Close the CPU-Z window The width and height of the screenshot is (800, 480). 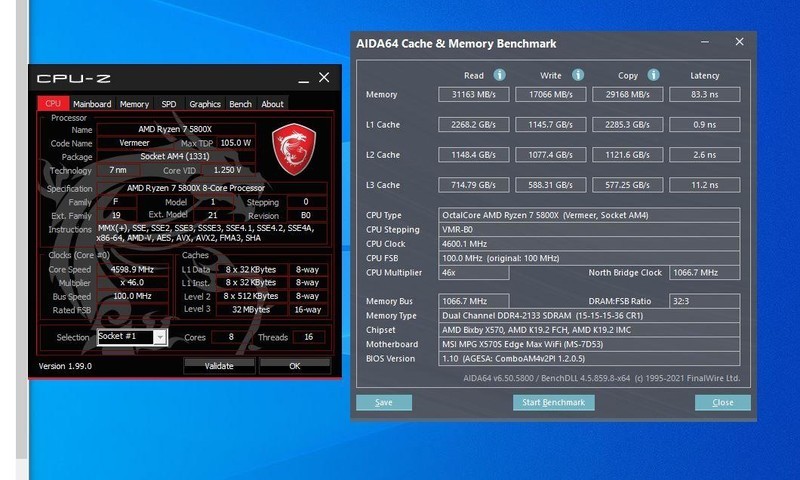[324, 78]
